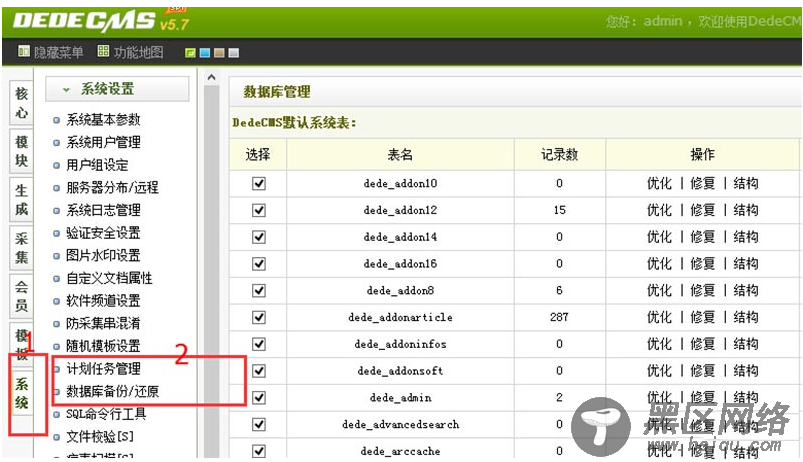Open 文件校验[S] page
Viewport: 803px width, 462px height.
point(100,436)
